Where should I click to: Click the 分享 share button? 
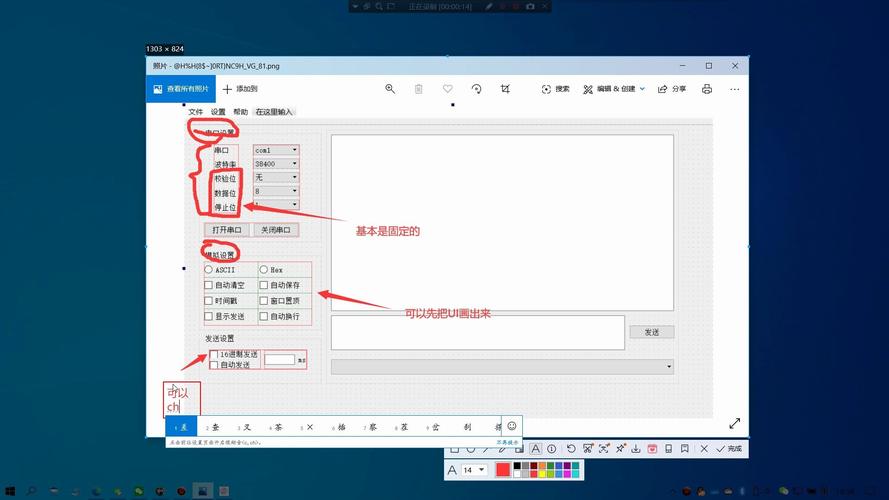[x=672, y=89]
